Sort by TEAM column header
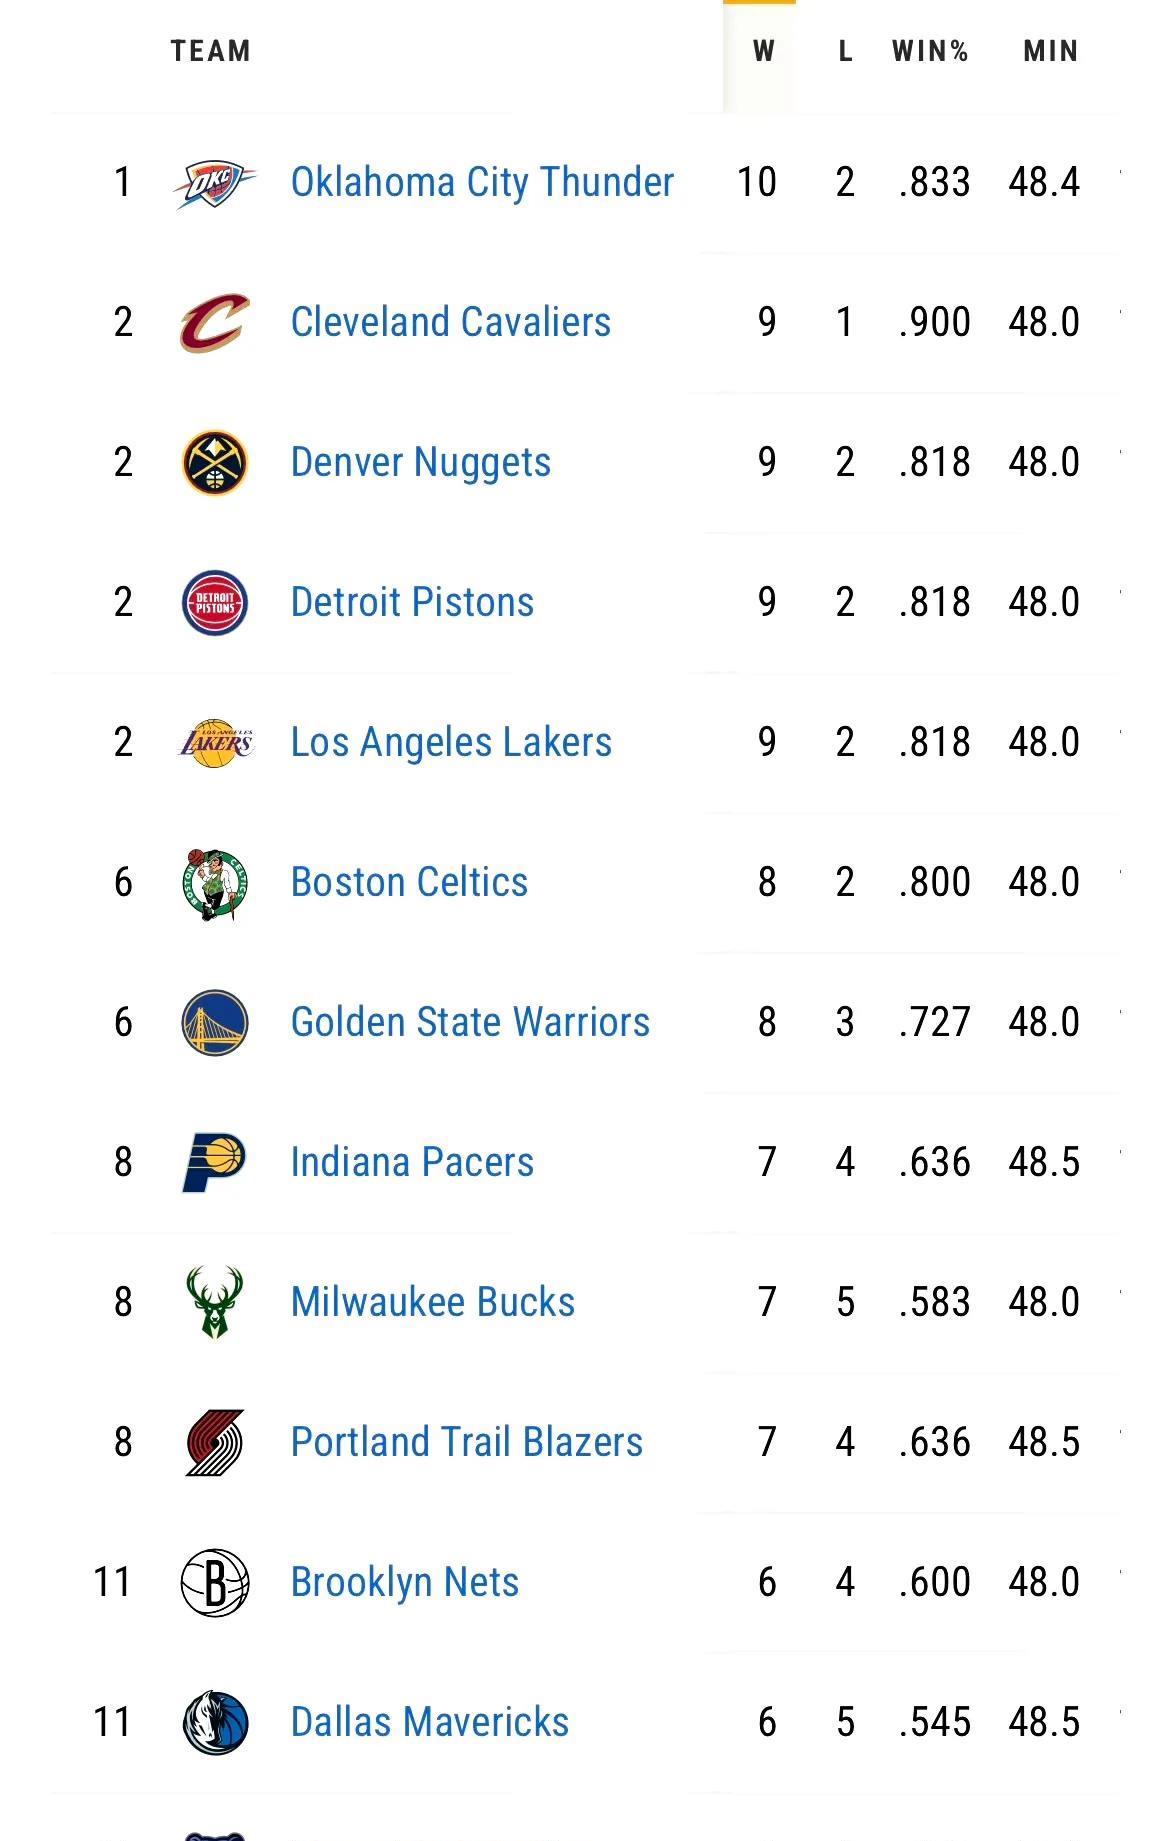The height and width of the screenshot is (1841, 1169). (x=210, y=51)
